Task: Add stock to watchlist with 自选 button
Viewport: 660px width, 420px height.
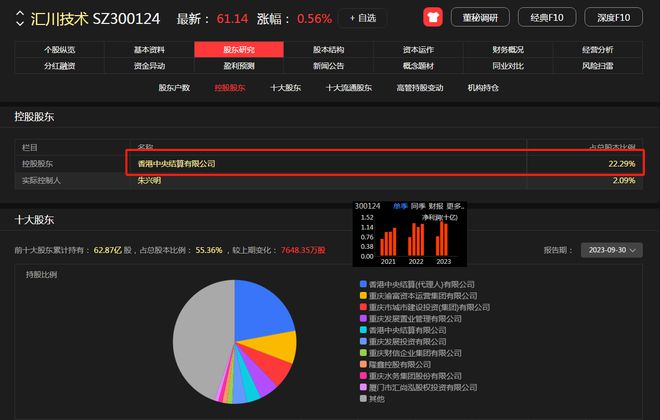Action: [362, 18]
